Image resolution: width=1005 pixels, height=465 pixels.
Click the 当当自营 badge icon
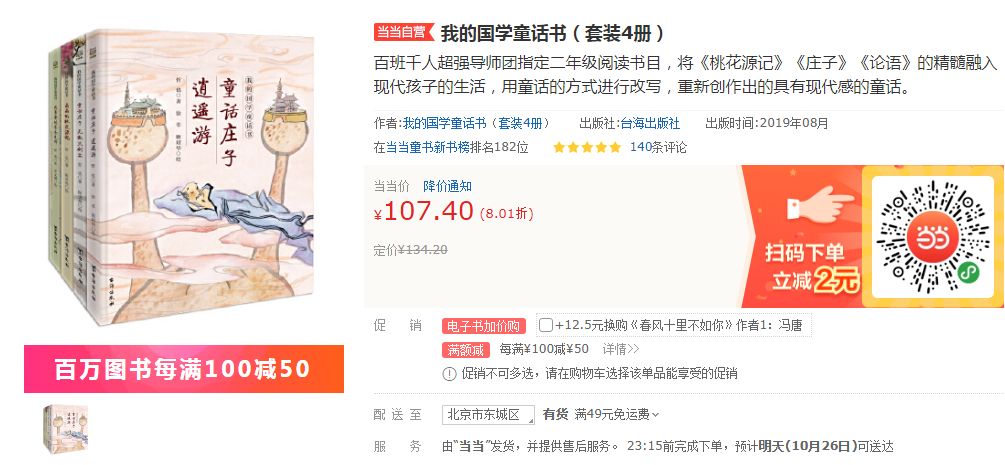(404, 32)
